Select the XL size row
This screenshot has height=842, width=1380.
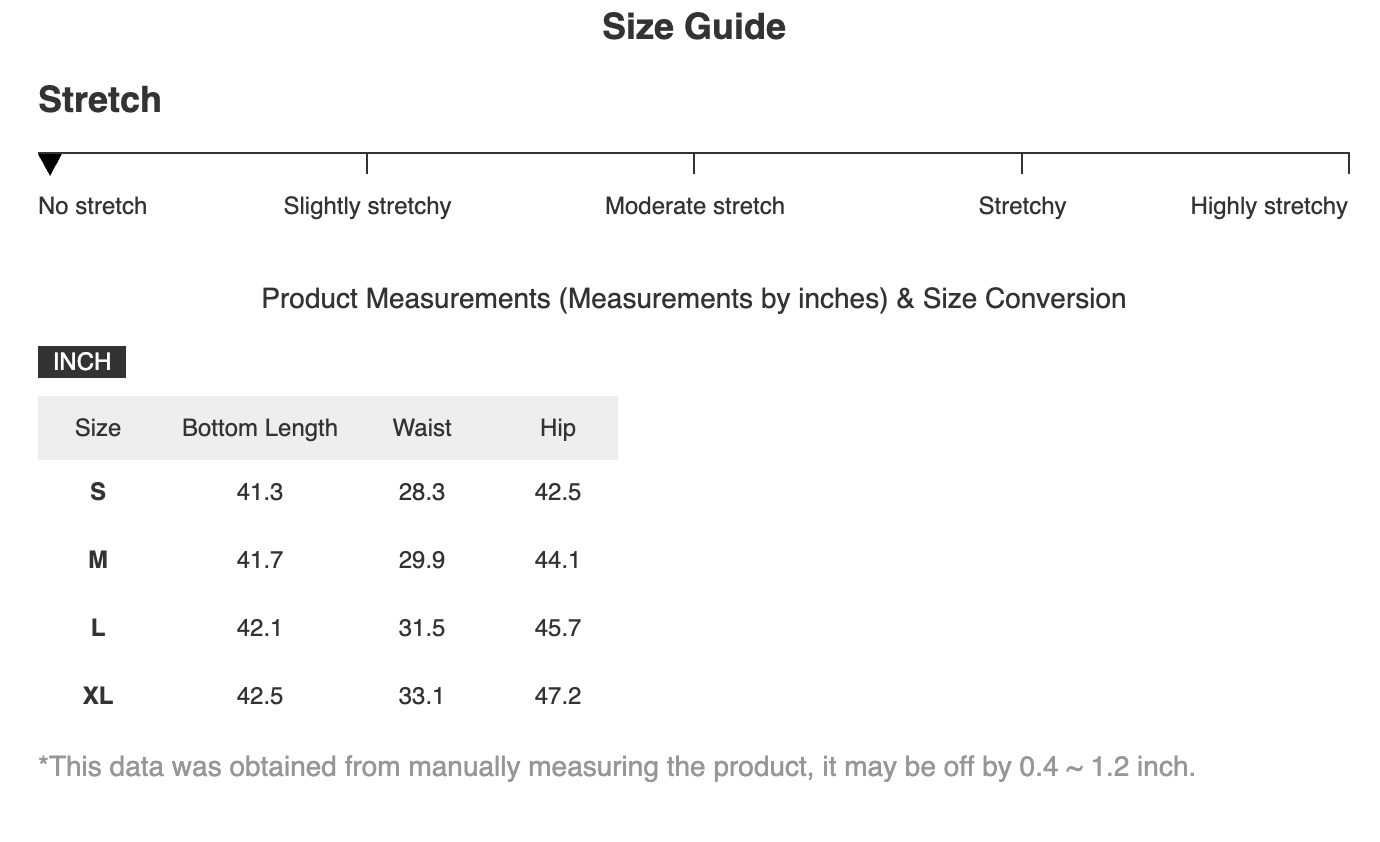tap(328, 696)
